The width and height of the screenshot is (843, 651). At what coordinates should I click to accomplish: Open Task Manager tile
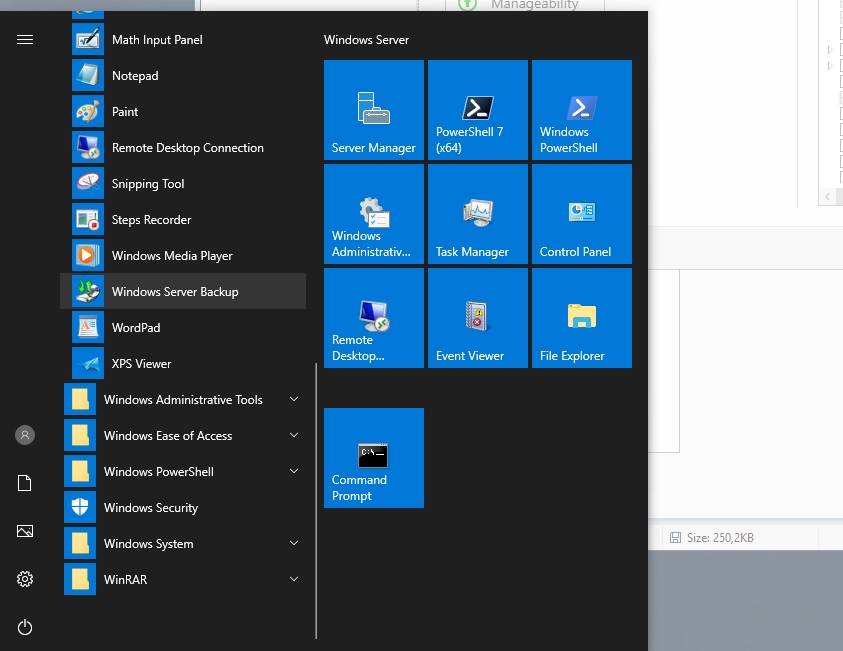coord(478,214)
